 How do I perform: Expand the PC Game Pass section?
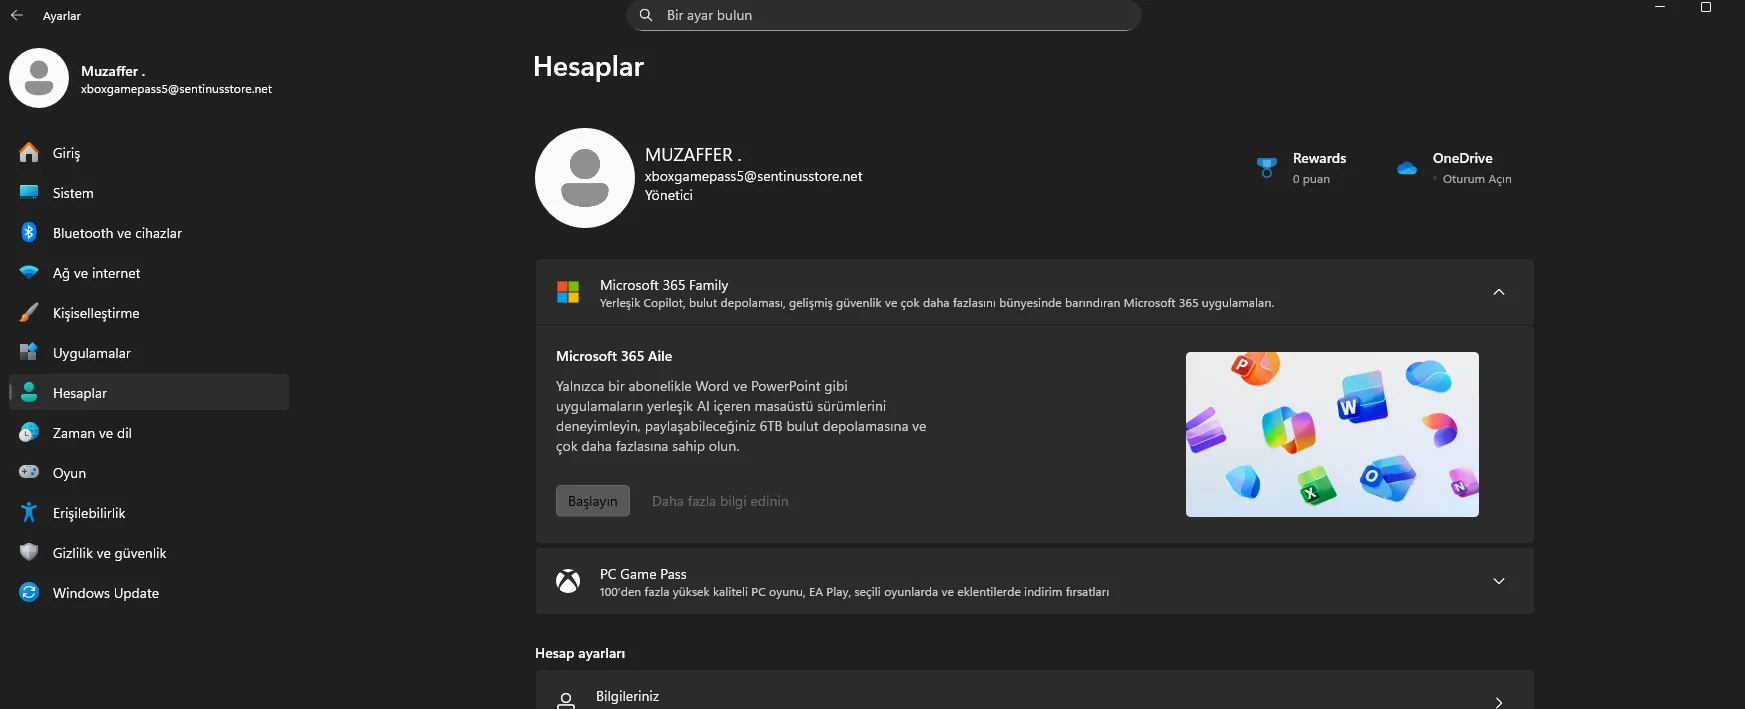pos(1499,581)
